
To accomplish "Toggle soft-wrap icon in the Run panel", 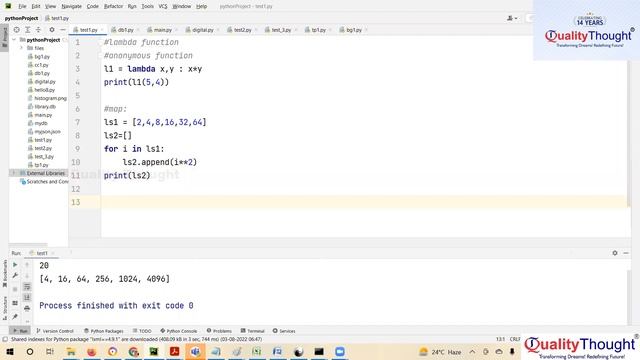I will (27, 287).
